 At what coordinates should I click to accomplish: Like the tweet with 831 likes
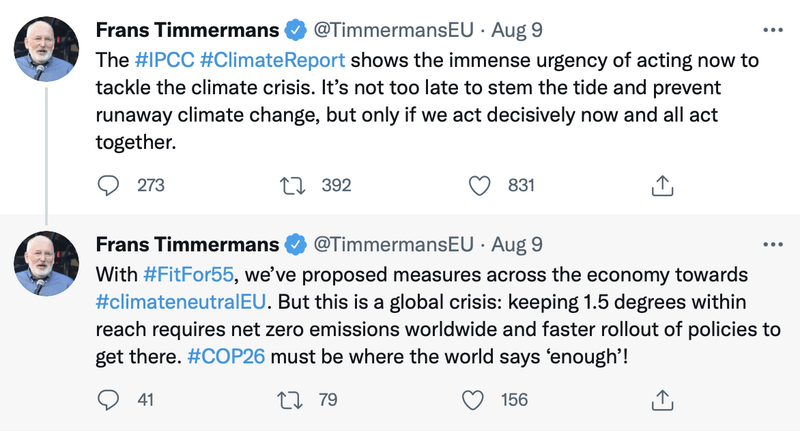(x=480, y=186)
